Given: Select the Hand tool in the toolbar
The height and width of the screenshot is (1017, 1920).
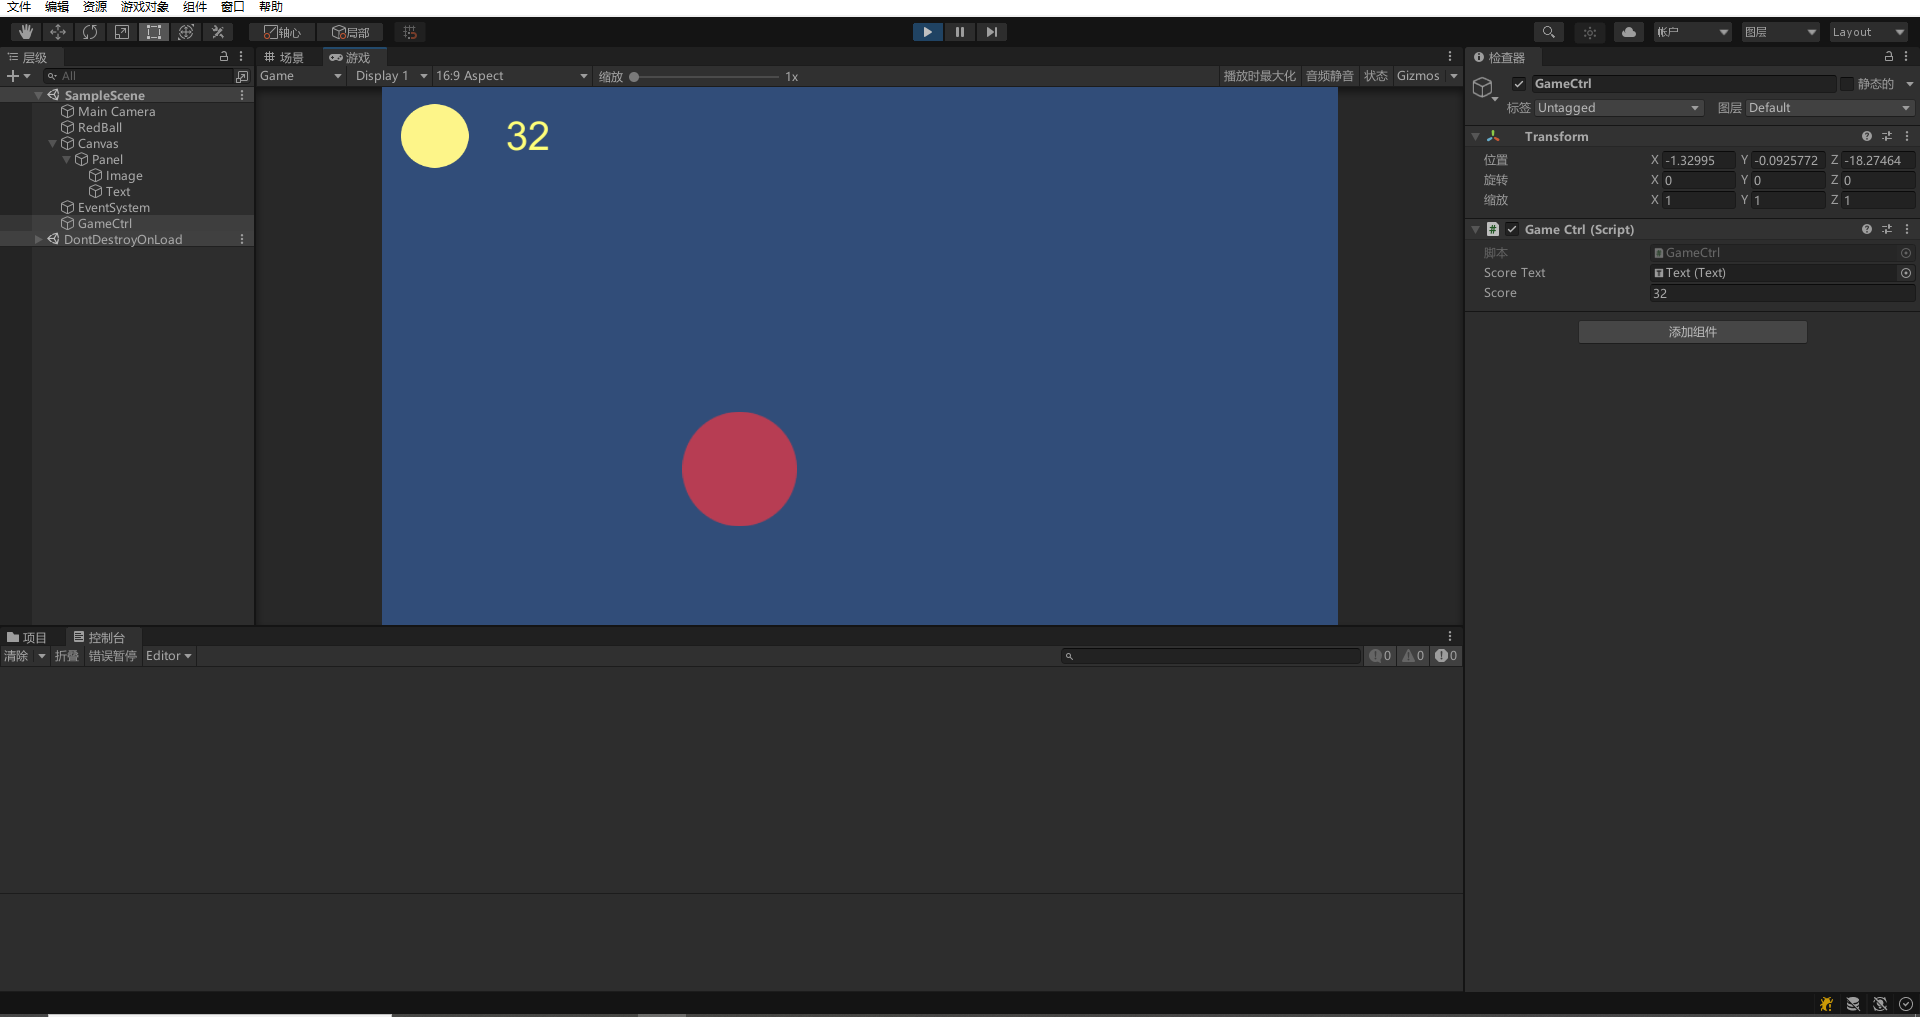Looking at the screenshot, I should pyautogui.click(x=26, y=32).
